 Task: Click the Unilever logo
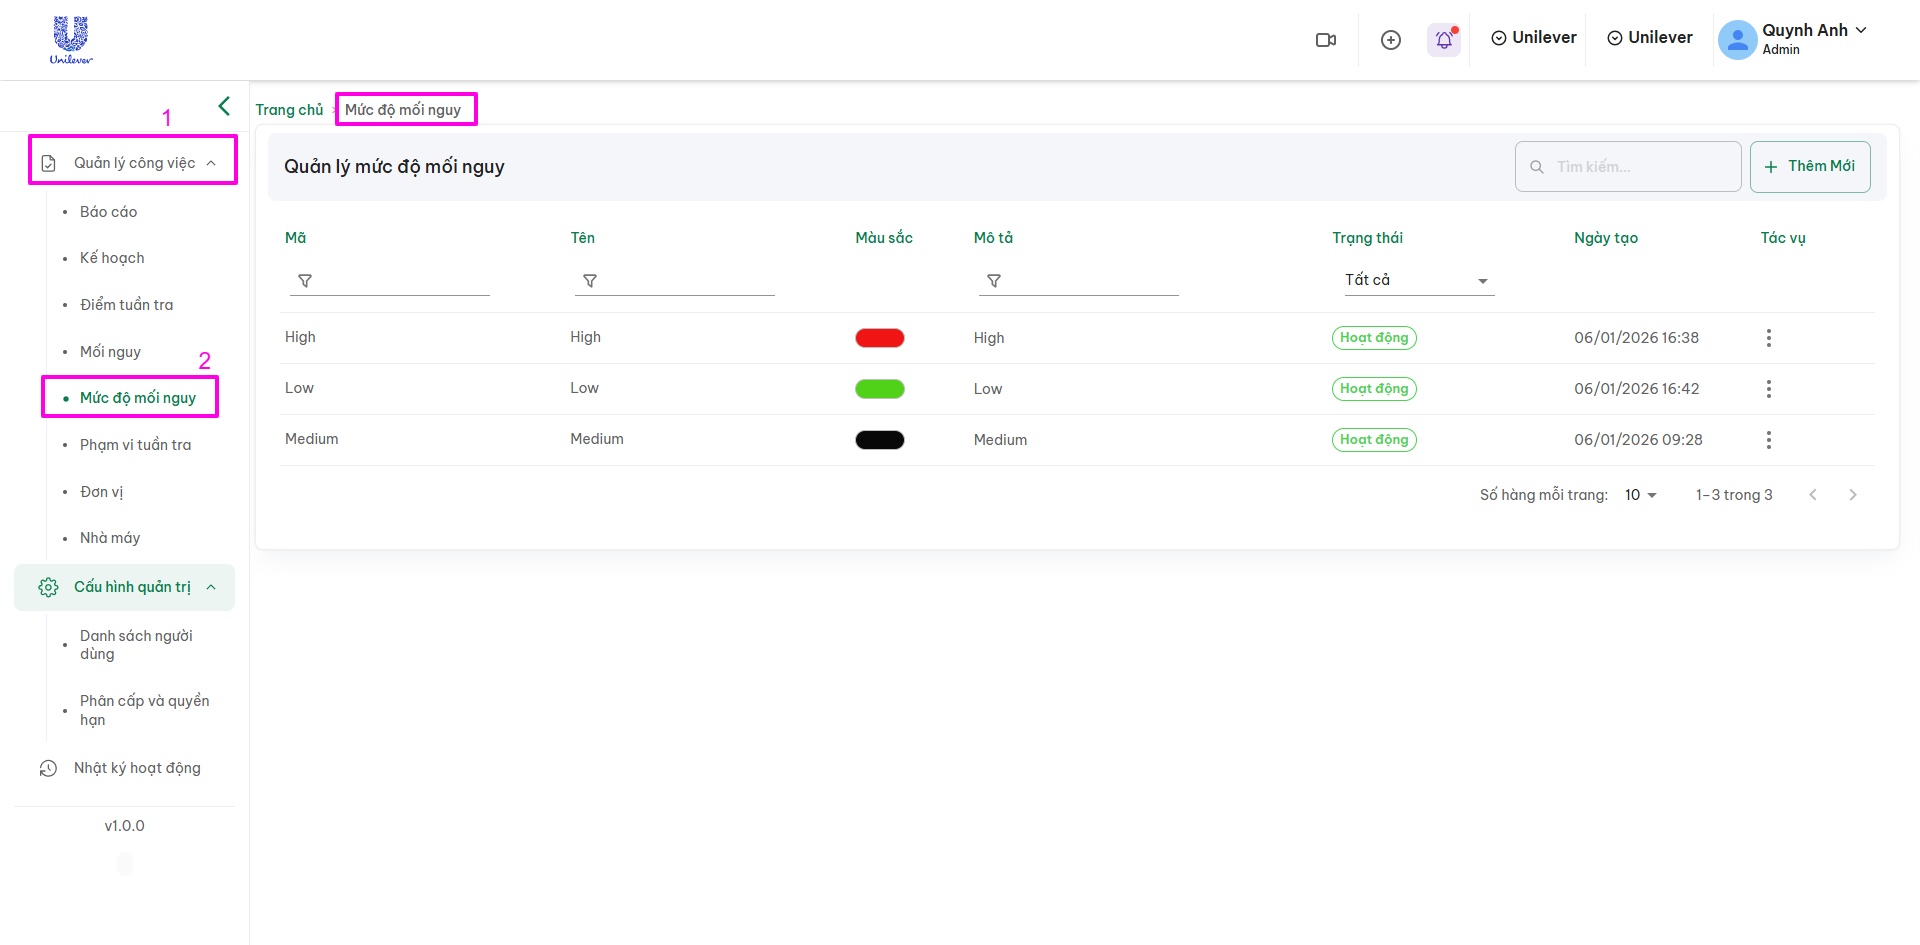71,40
